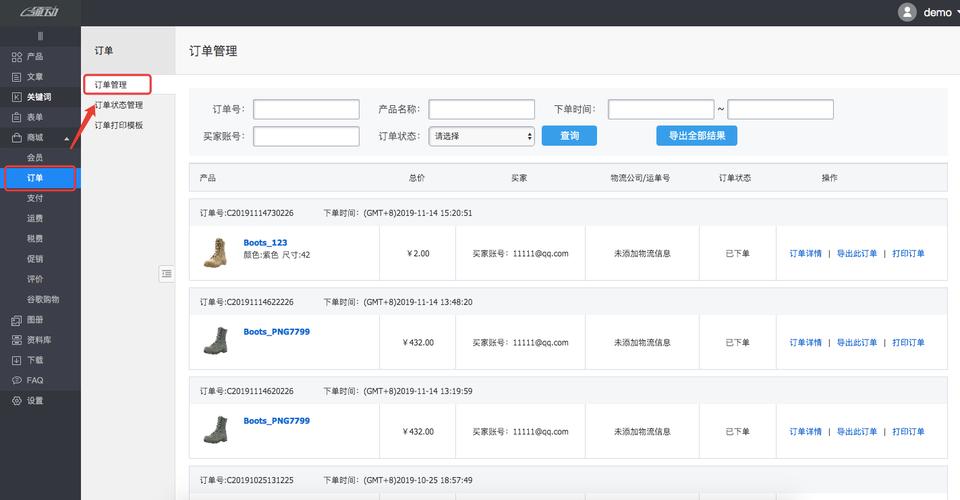This screenshot has width=960, height=500.
Task: Select 谷歌购物 in the sidebar
Action: (43, 299)
